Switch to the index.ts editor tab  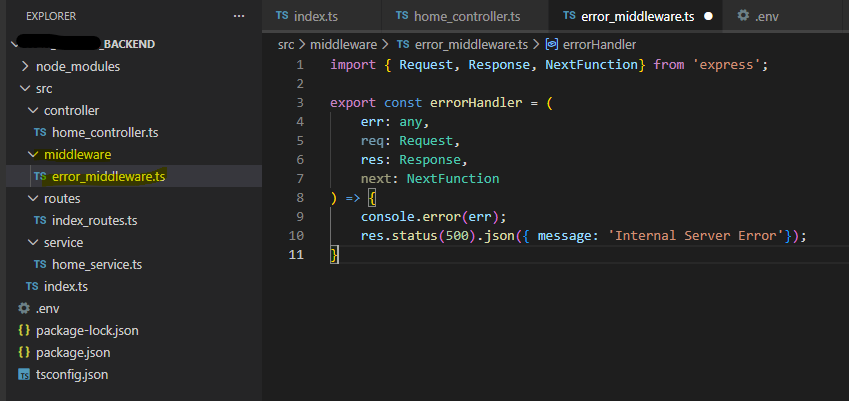click(314, 16)
